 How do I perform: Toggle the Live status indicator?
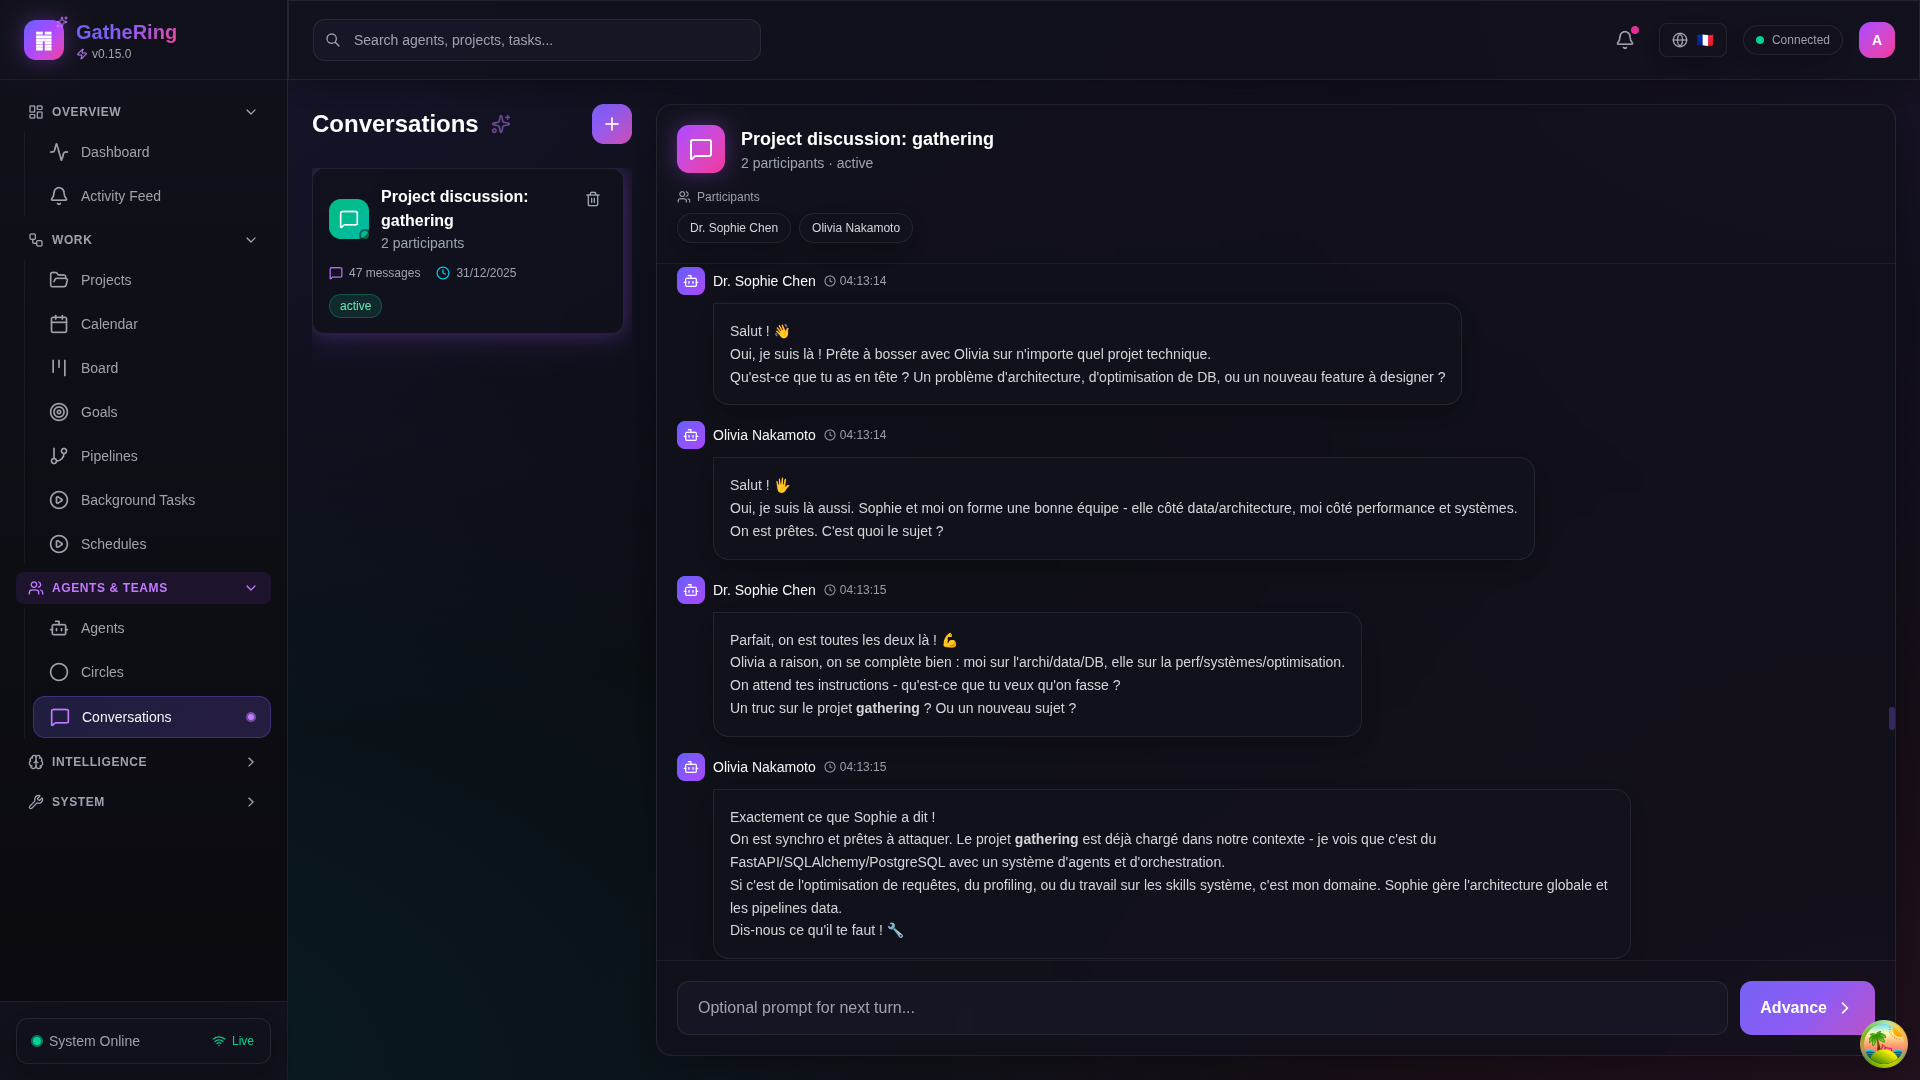[x=233, y=1041]
